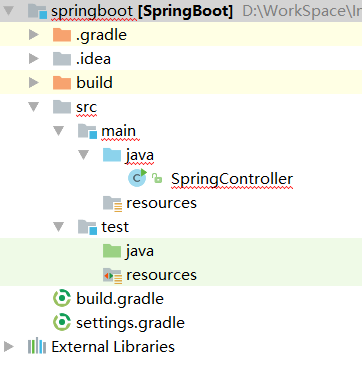Click the green lock icon beside SpringController
Image resolution: width=362 pixels, height=384 pixels.
point(157,178)
